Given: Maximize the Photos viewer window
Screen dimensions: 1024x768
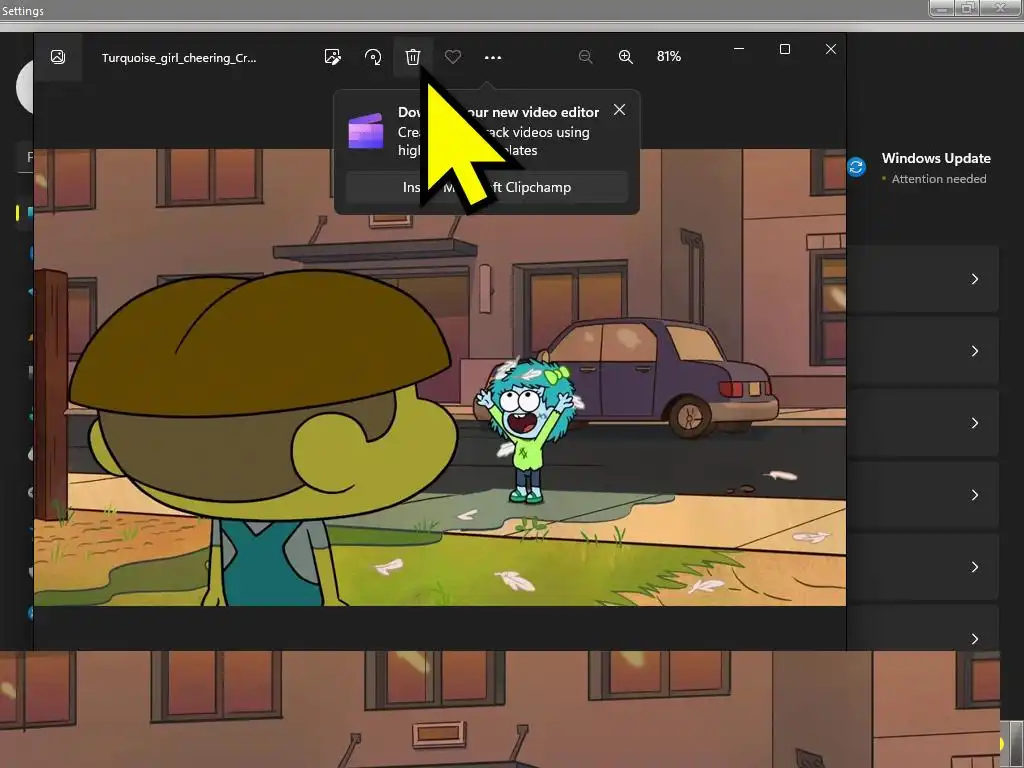Looking at the screenshot, I should 785,49.
